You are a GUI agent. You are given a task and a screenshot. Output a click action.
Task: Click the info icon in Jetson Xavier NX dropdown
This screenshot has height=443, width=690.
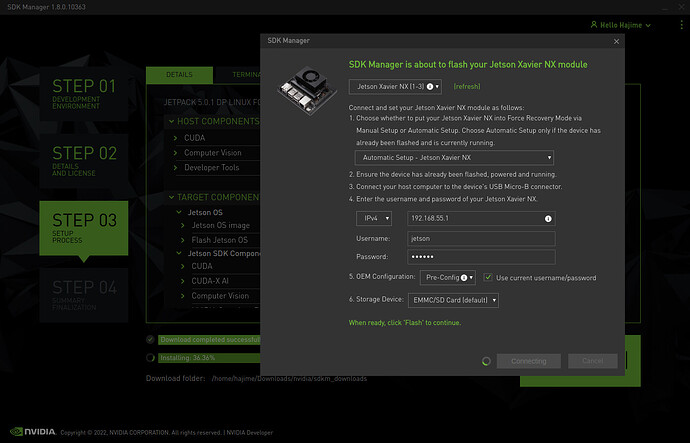click(430, 87)
